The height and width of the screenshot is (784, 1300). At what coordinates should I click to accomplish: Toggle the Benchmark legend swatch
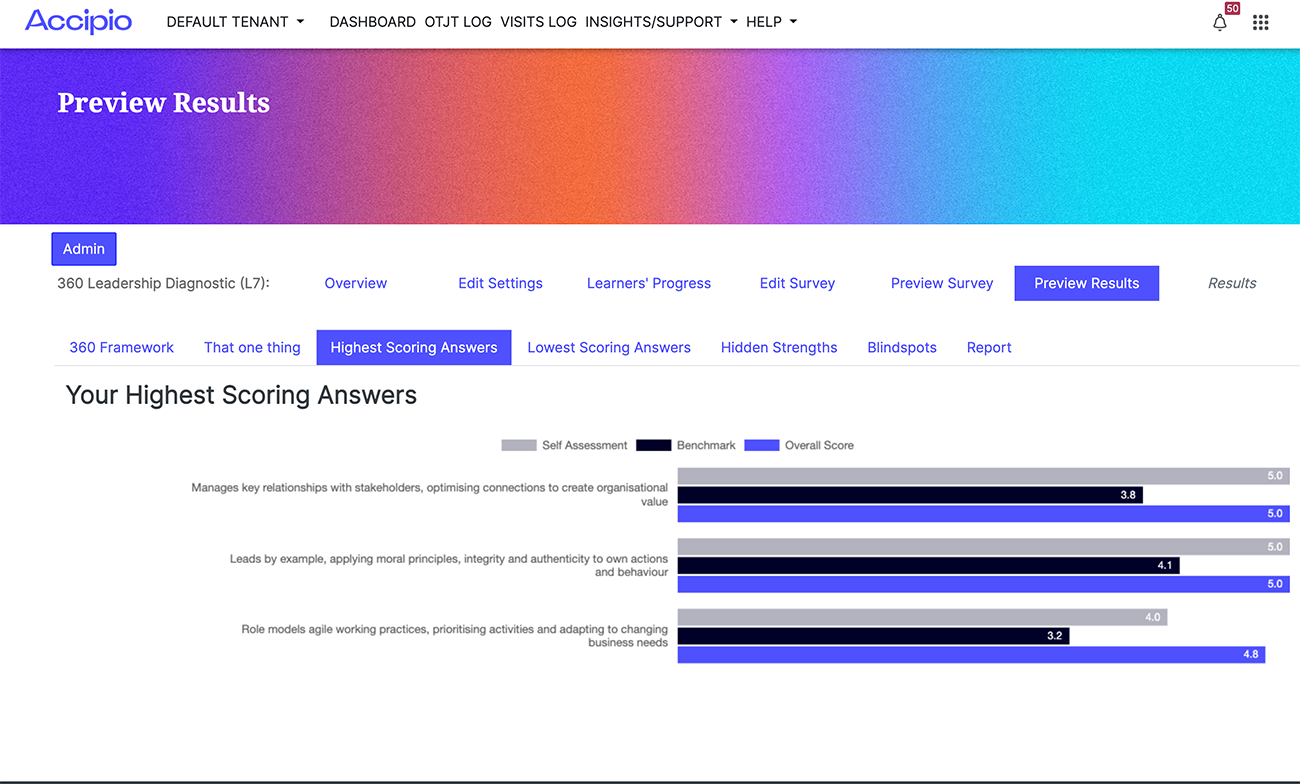653,445
